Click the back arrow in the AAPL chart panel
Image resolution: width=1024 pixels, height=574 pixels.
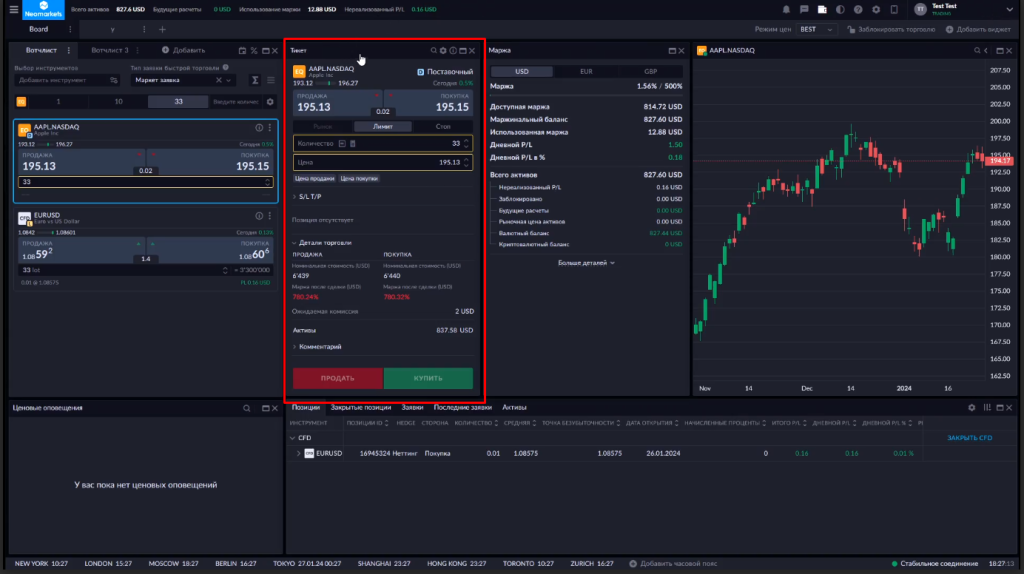click(x=986, y=50)
